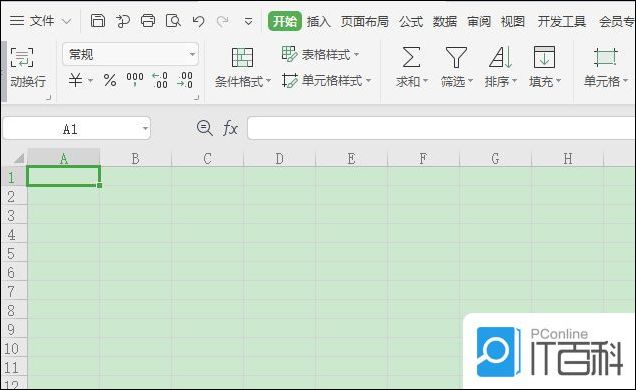The width and height of the screenshot is (636, 390).
Task: Expand the Name Box dropdown arrow
Action: pyautogui.click(x=145, y=129)
